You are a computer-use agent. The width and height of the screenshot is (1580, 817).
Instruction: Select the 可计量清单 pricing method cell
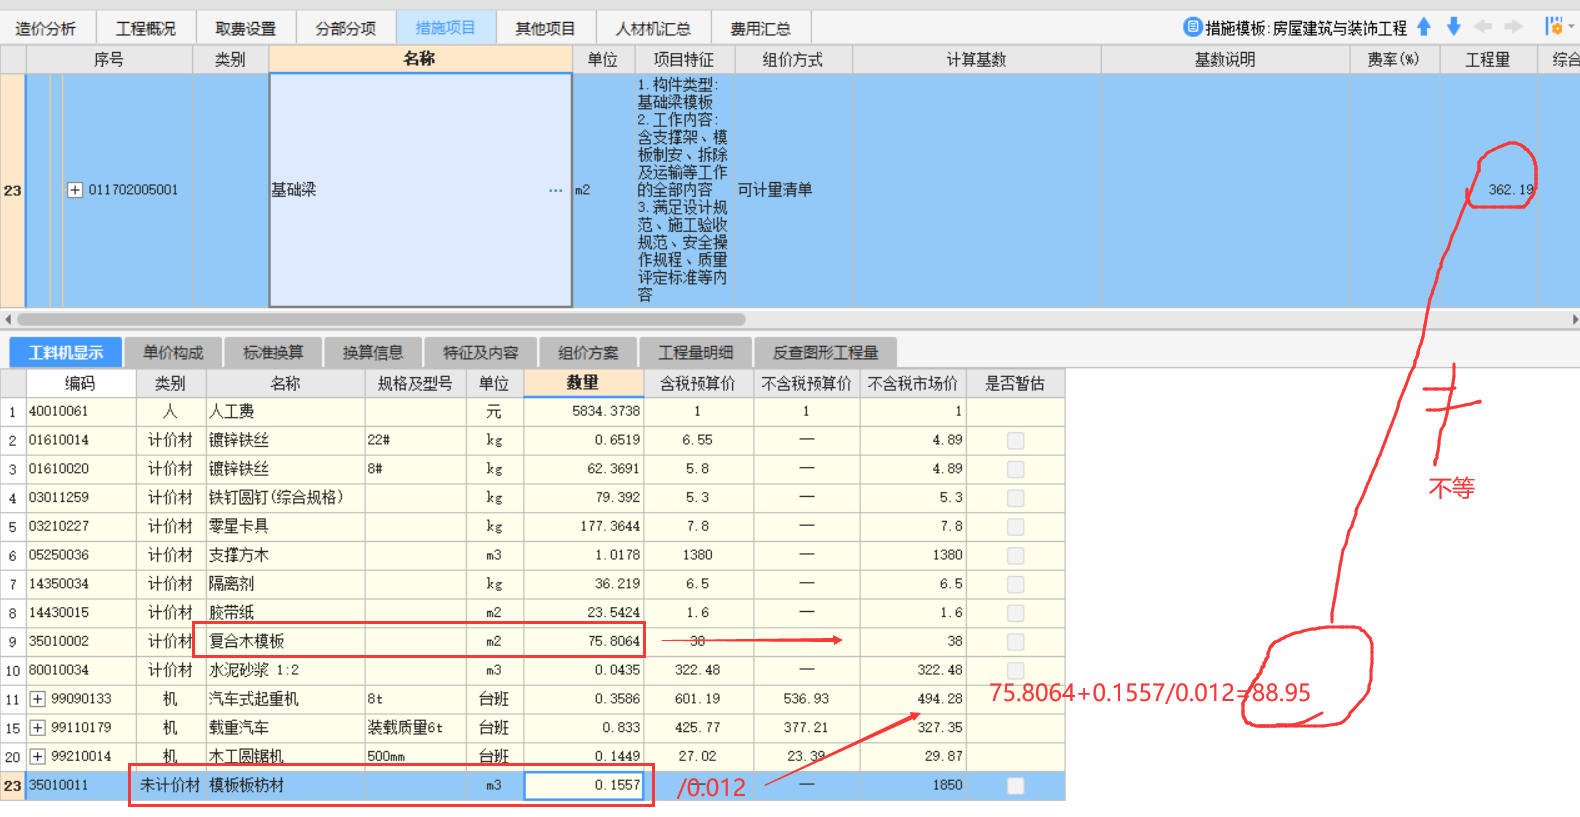[x=793, y=190]
